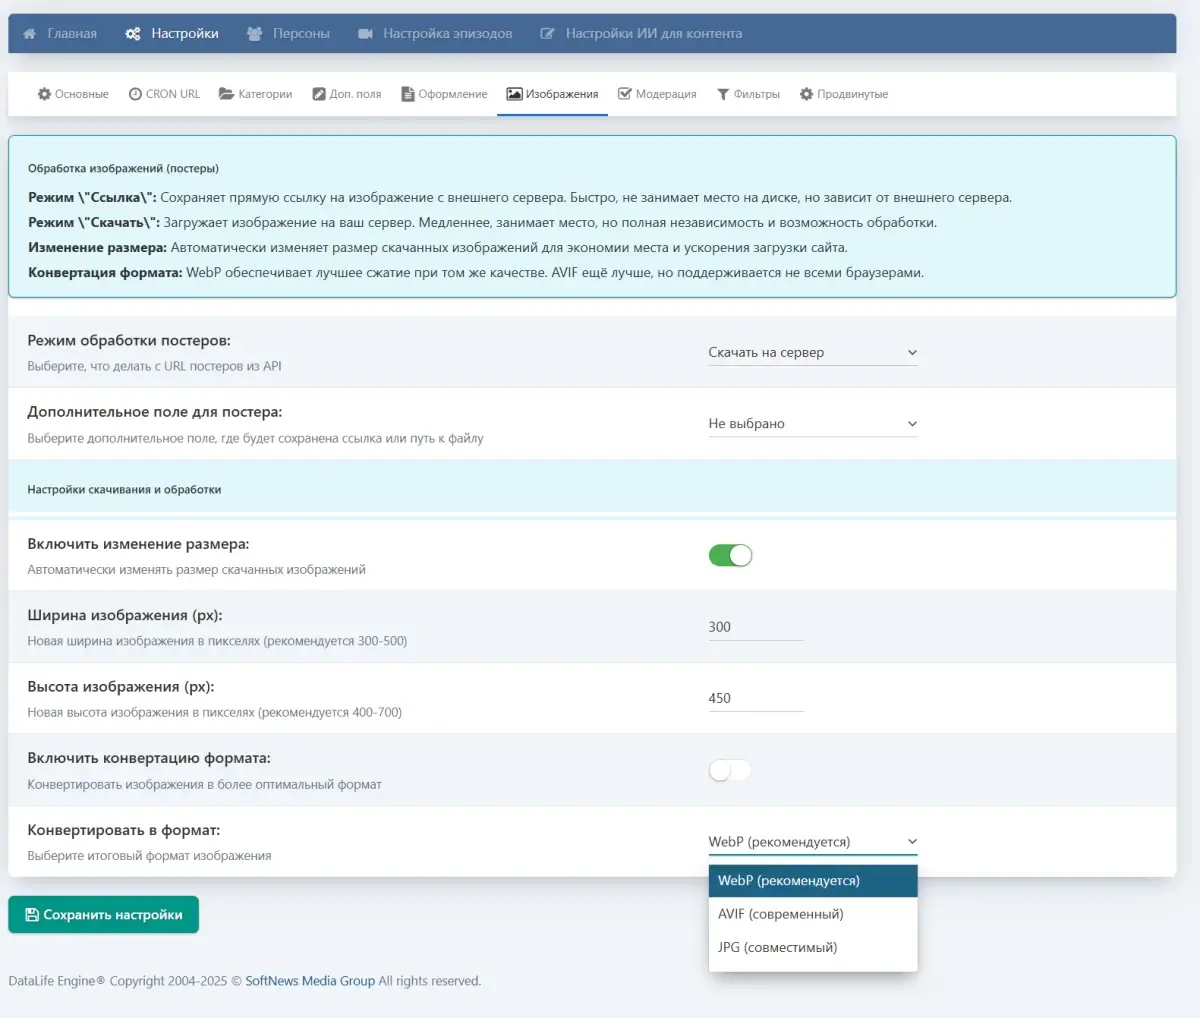
Task: Choose AVIF (современный) from the format list
Action: coord(780,914)
